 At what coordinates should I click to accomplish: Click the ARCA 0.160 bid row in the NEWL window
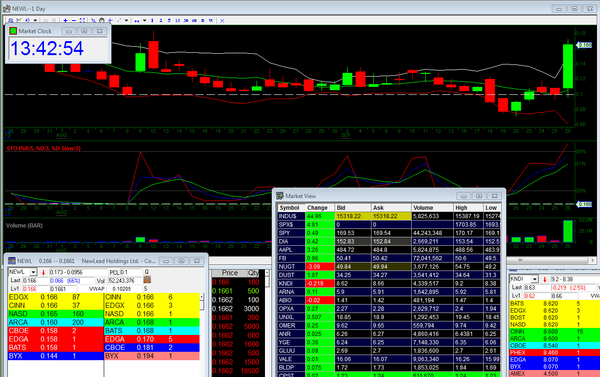55,322
